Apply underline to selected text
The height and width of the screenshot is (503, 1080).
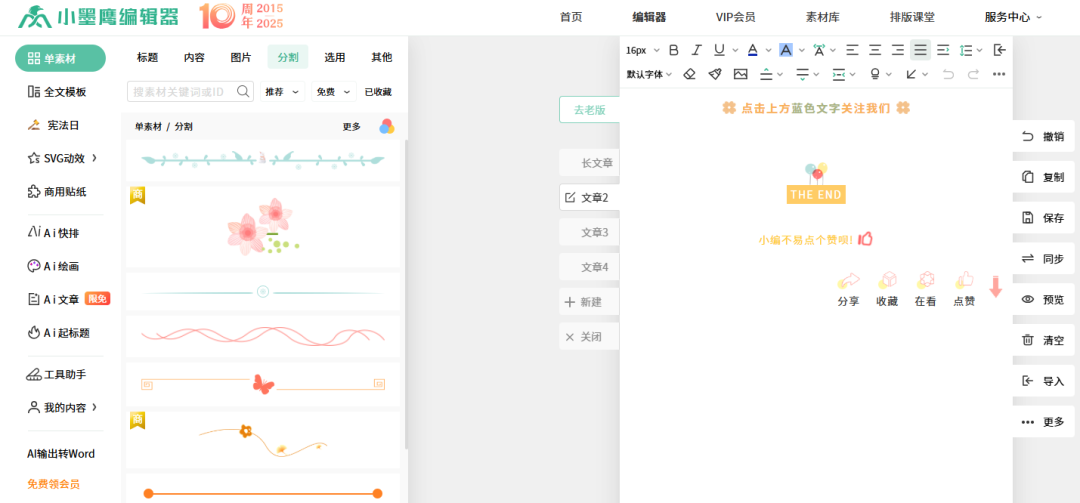click(x=719, y=50)
